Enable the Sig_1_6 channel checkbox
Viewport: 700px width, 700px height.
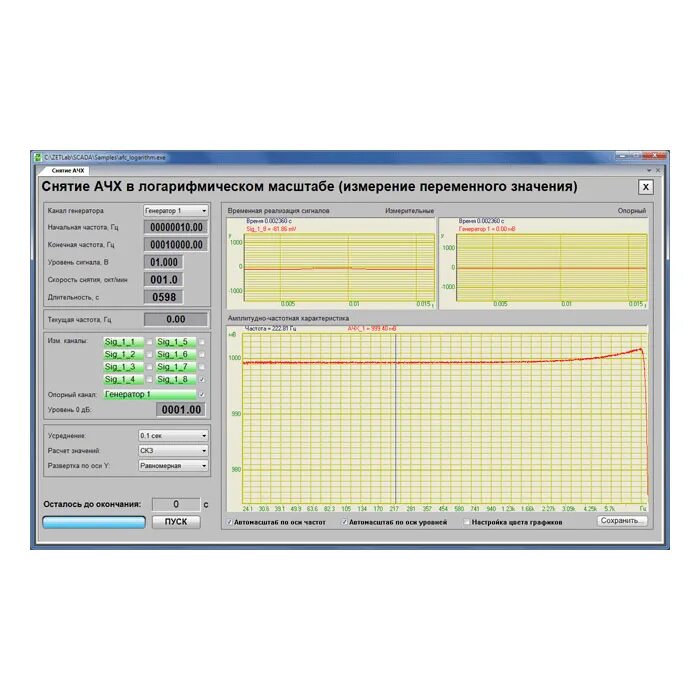coord(202,354)
